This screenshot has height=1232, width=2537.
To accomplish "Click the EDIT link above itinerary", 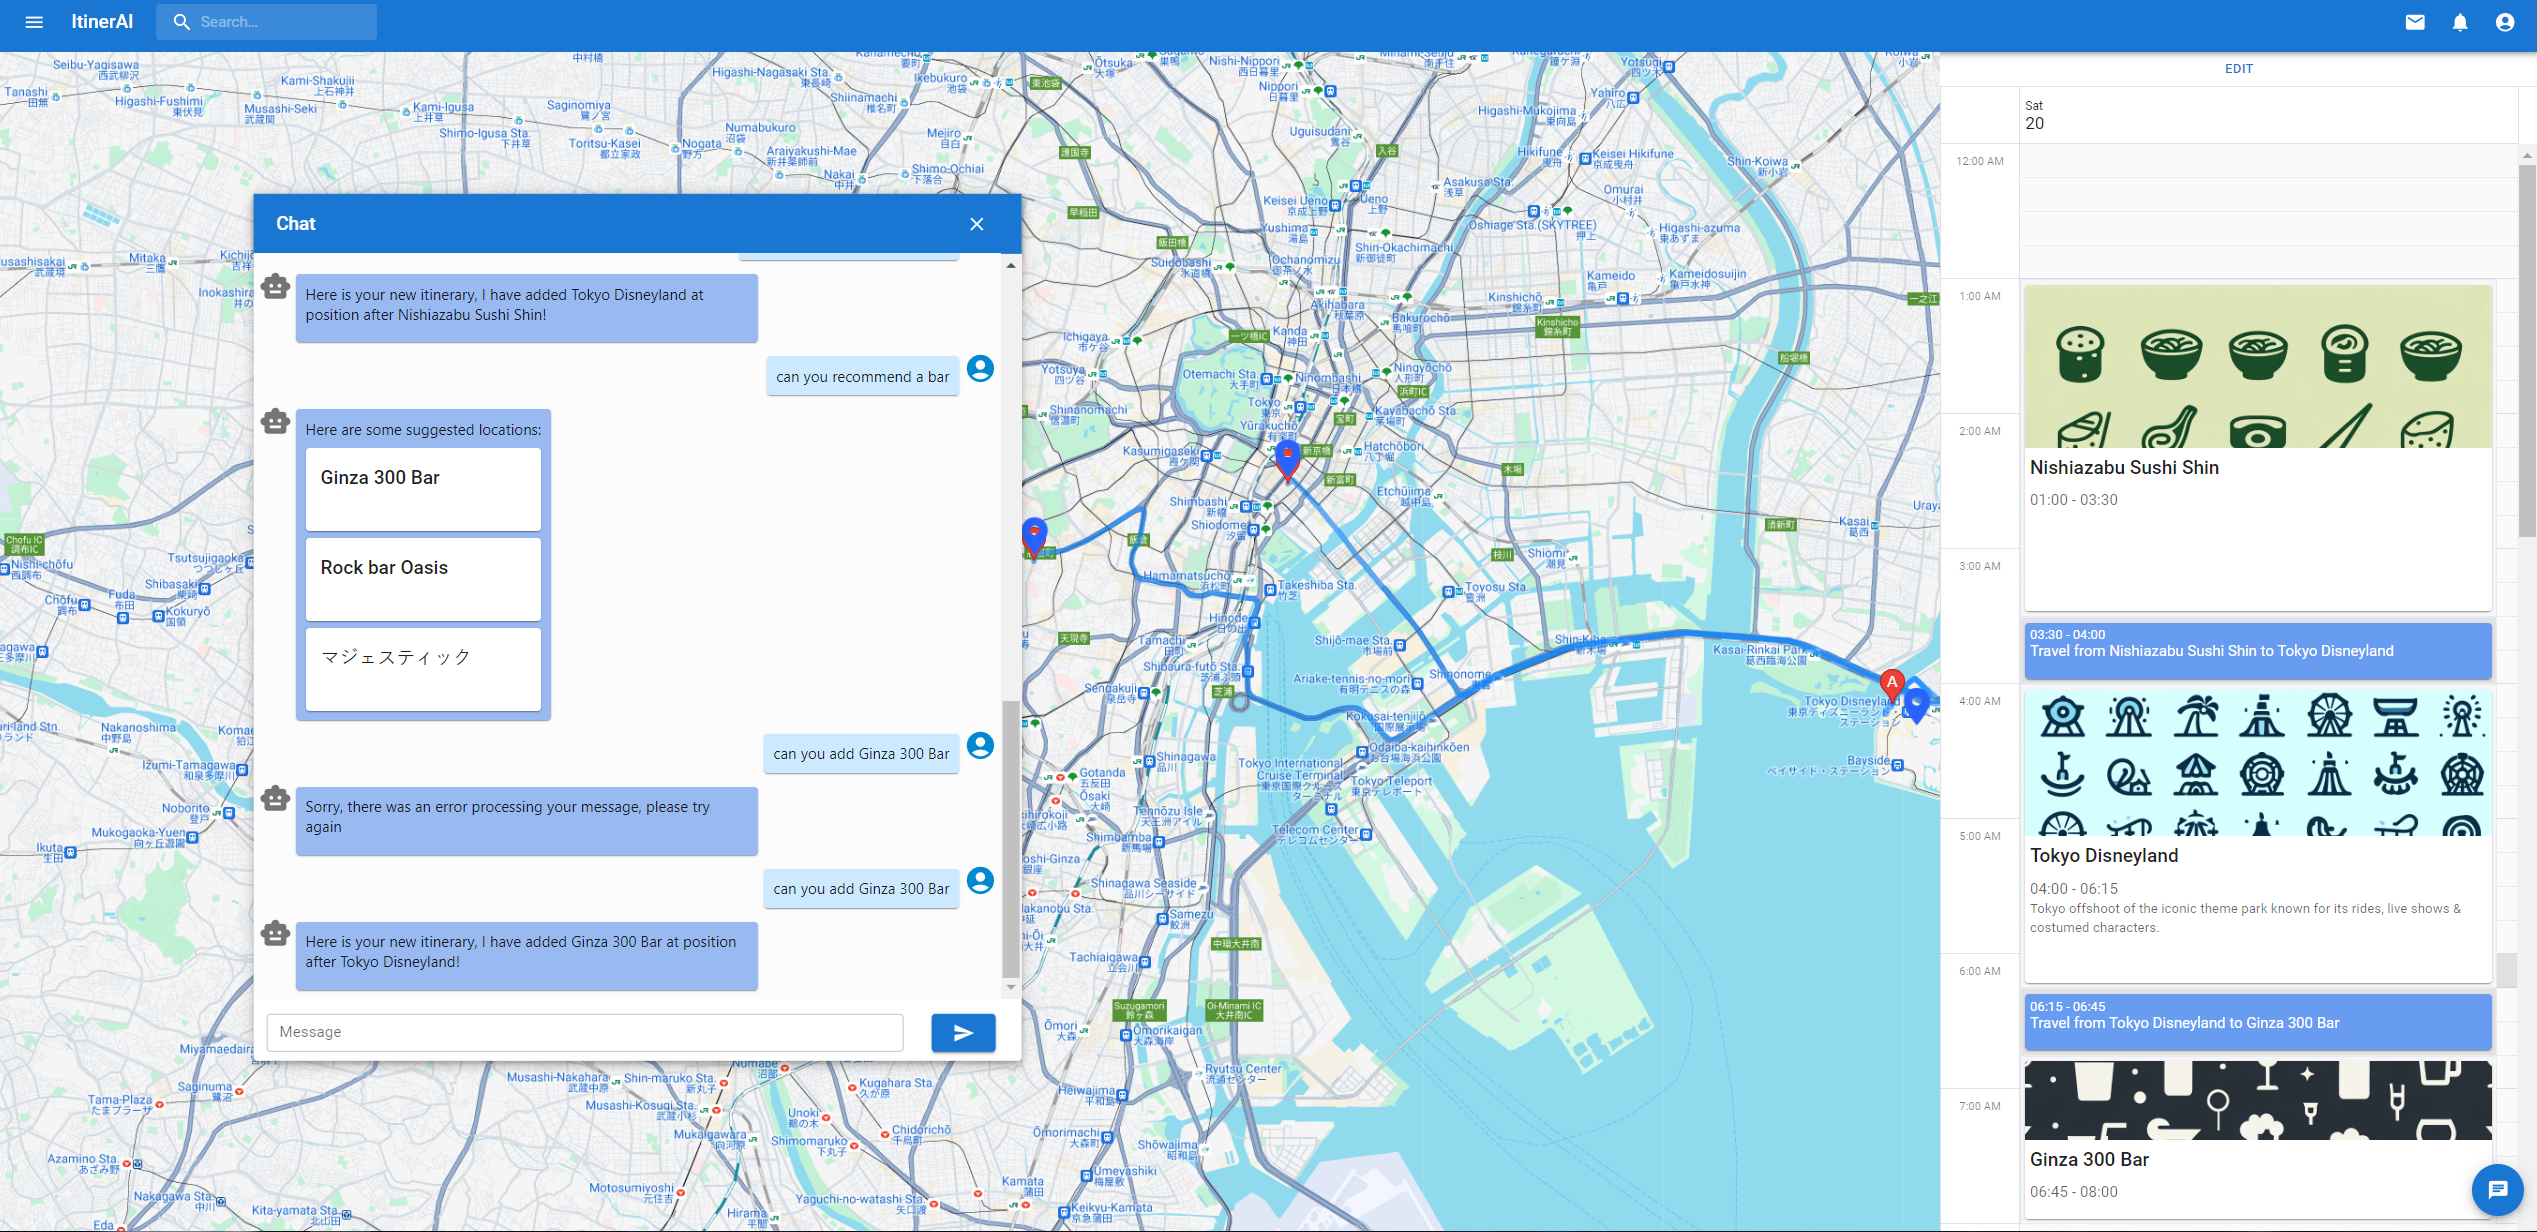I will [2238, 69].
